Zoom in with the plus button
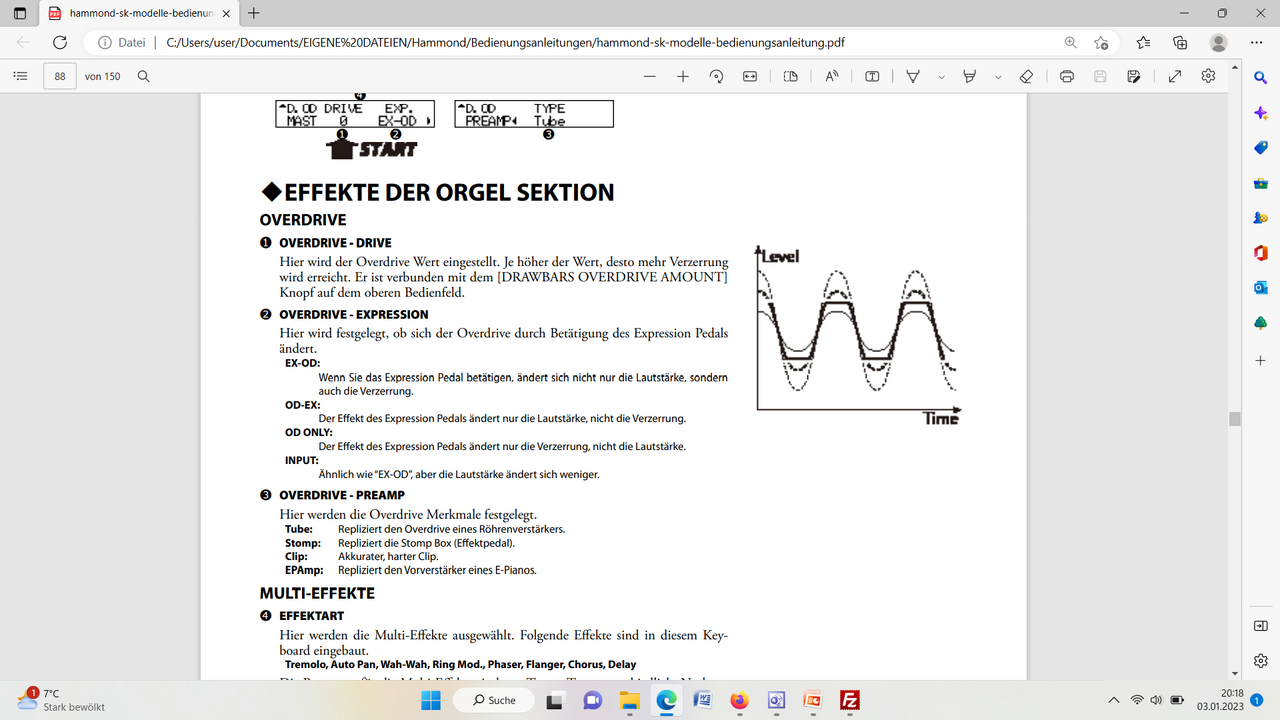The height and width of the screenshot is (720, 1280). 683,76
